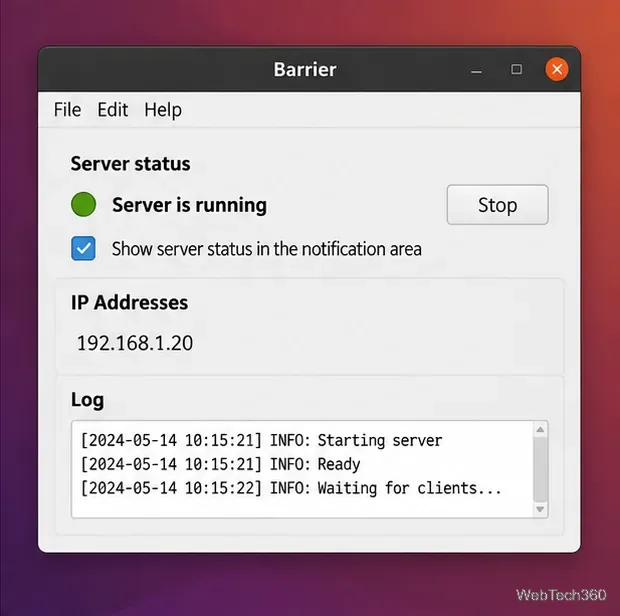
Task: Uncheck Show server status in notification area
Action: click(83, 248)
